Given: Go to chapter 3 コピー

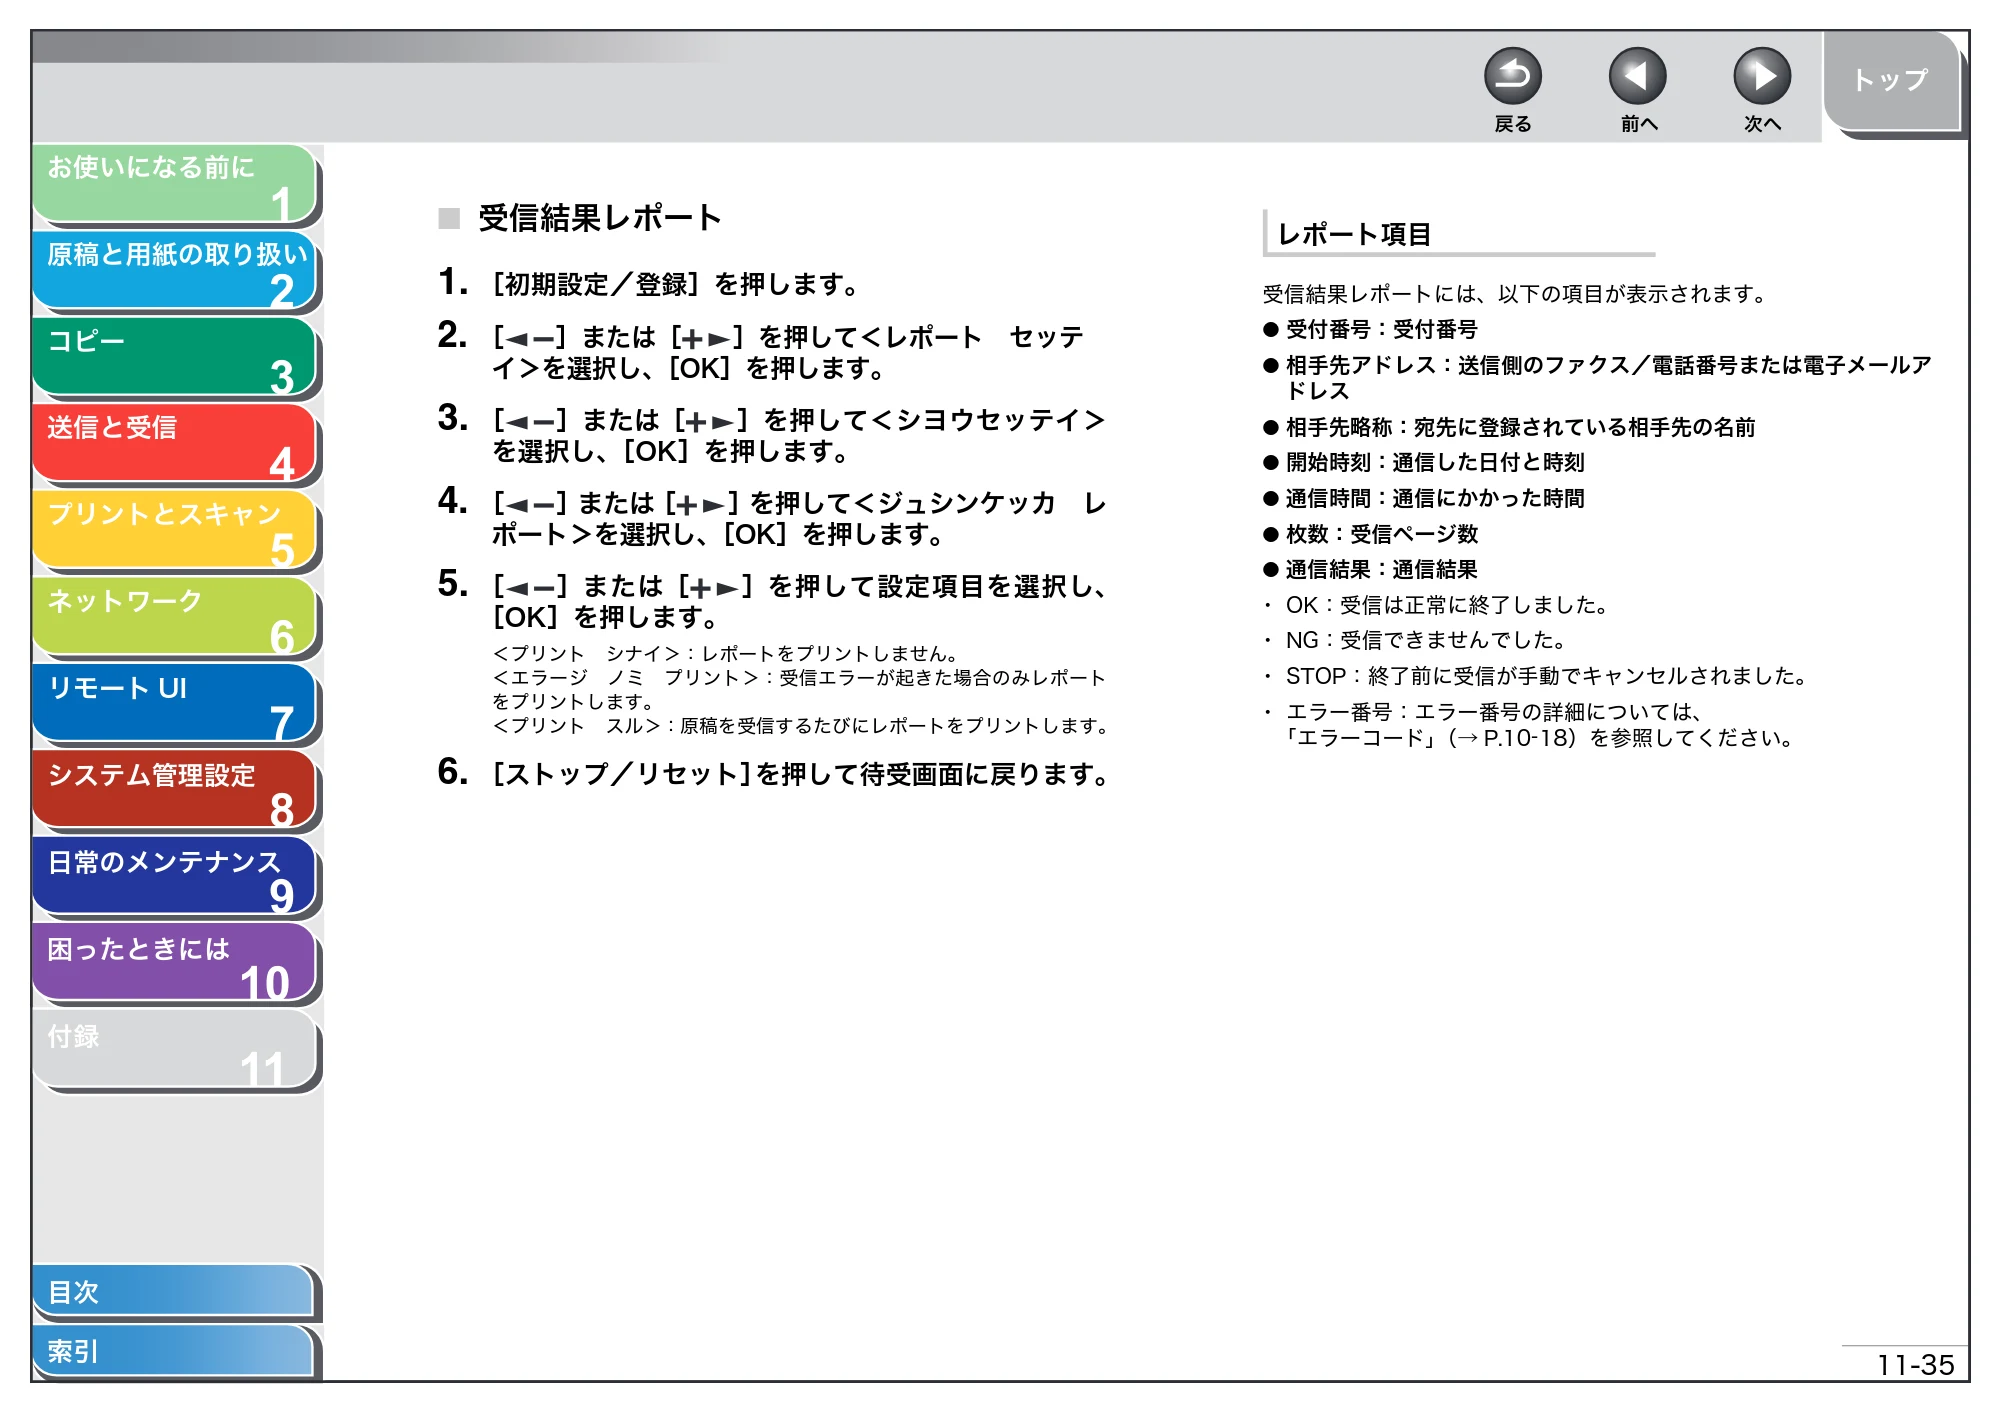Looking at the screenshot, I should tap(175, 358).
